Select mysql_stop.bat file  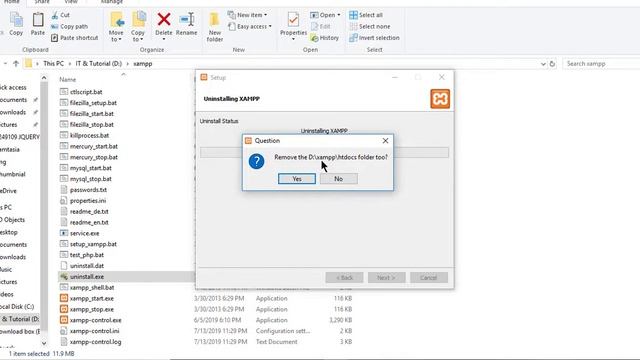90,179
